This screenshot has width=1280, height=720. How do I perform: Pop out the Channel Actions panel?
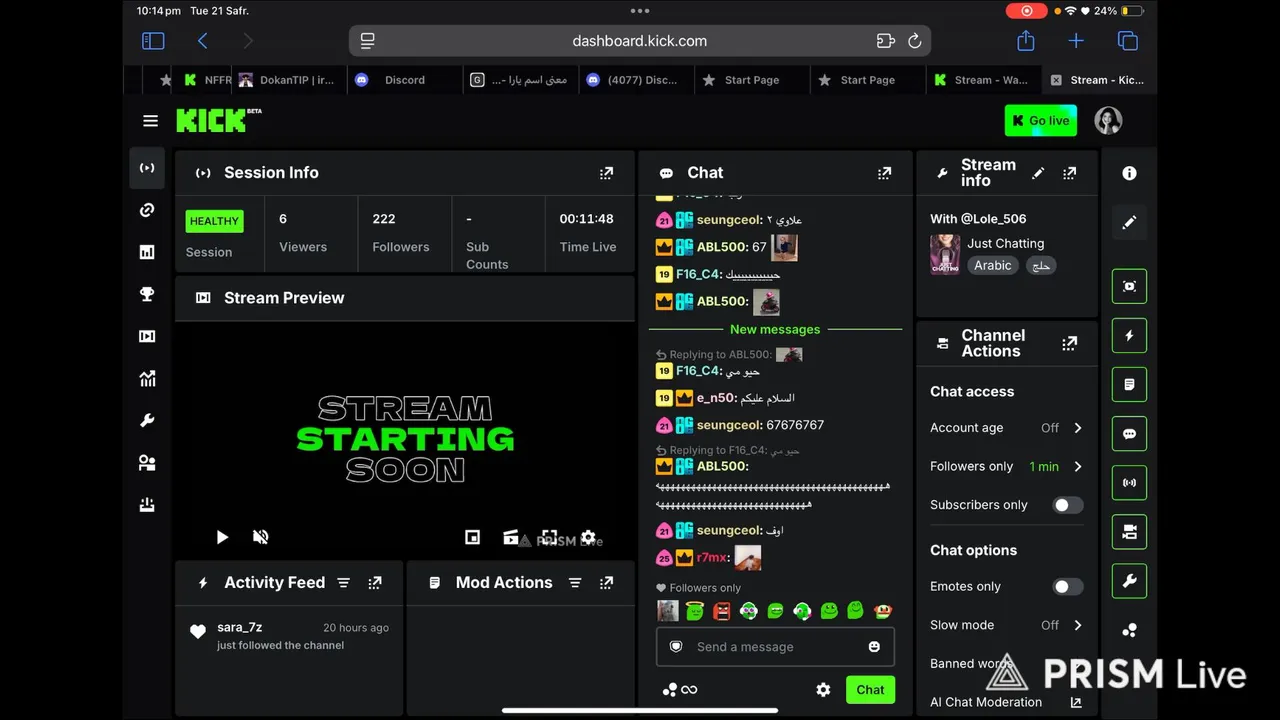[x=1069, y=344]
